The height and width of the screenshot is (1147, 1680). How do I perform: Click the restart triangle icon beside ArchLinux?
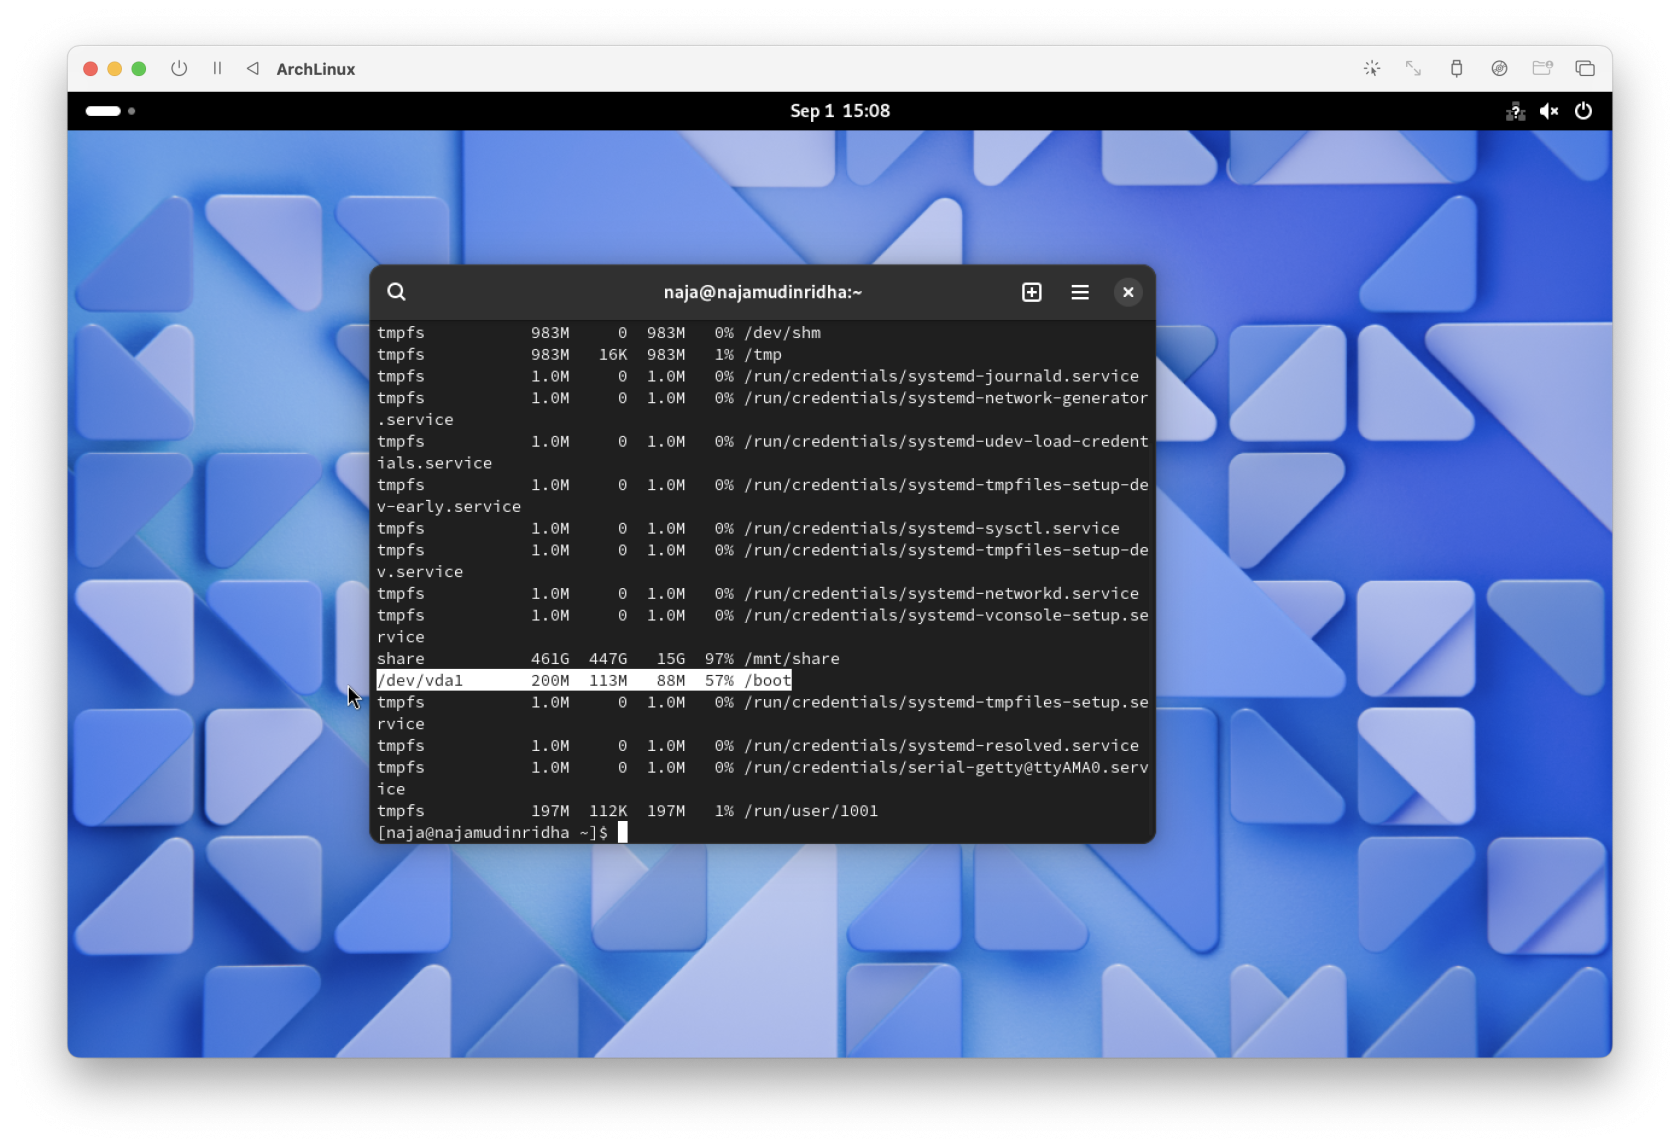tap(253, 68)
